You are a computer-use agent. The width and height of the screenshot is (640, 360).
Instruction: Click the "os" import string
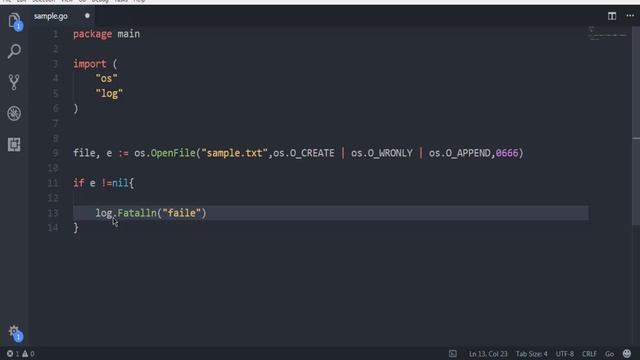click(107, 78)
